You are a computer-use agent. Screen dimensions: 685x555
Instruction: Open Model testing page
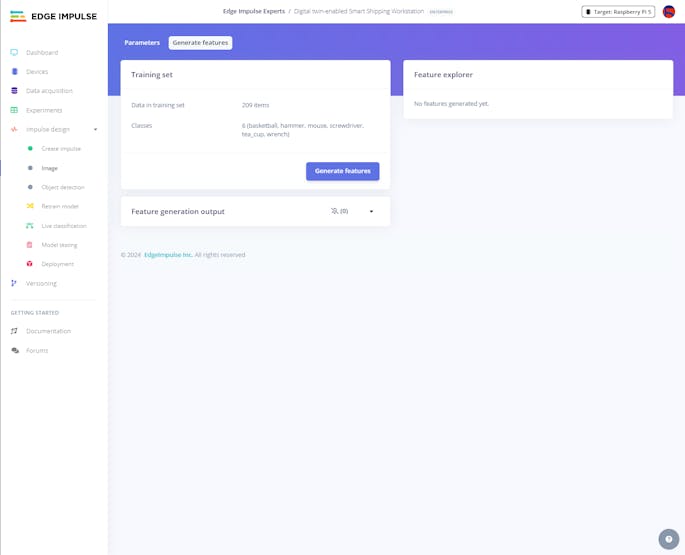tap(59, 245)
